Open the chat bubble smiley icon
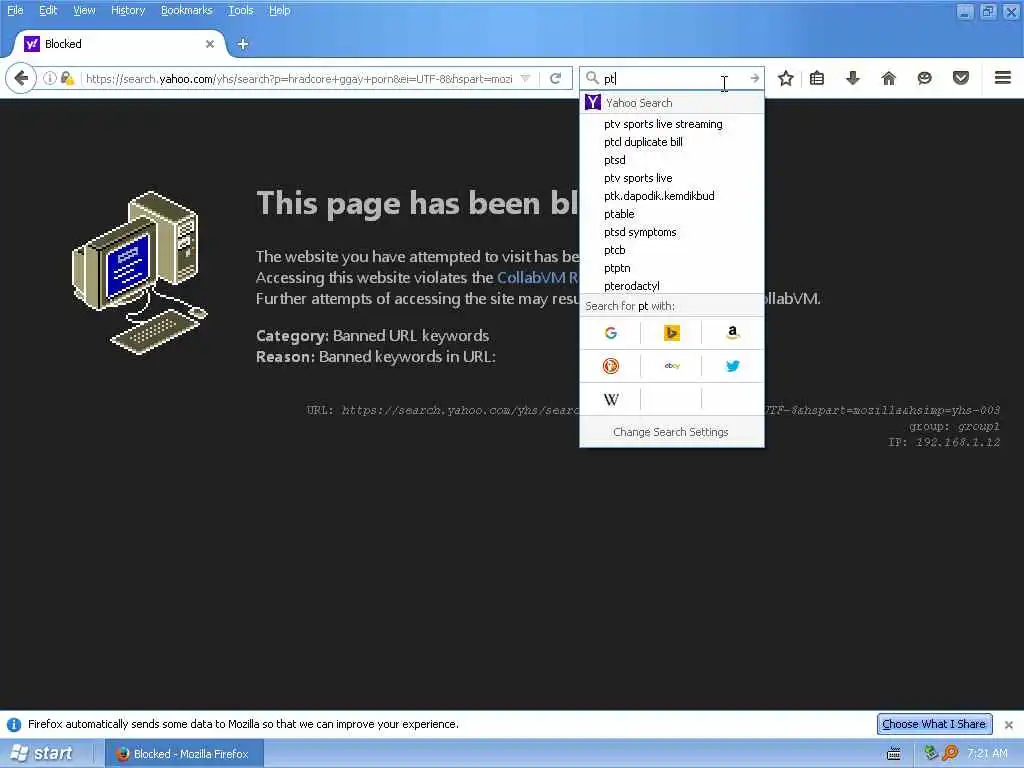 pyautogui.click(x=924, y=78)
